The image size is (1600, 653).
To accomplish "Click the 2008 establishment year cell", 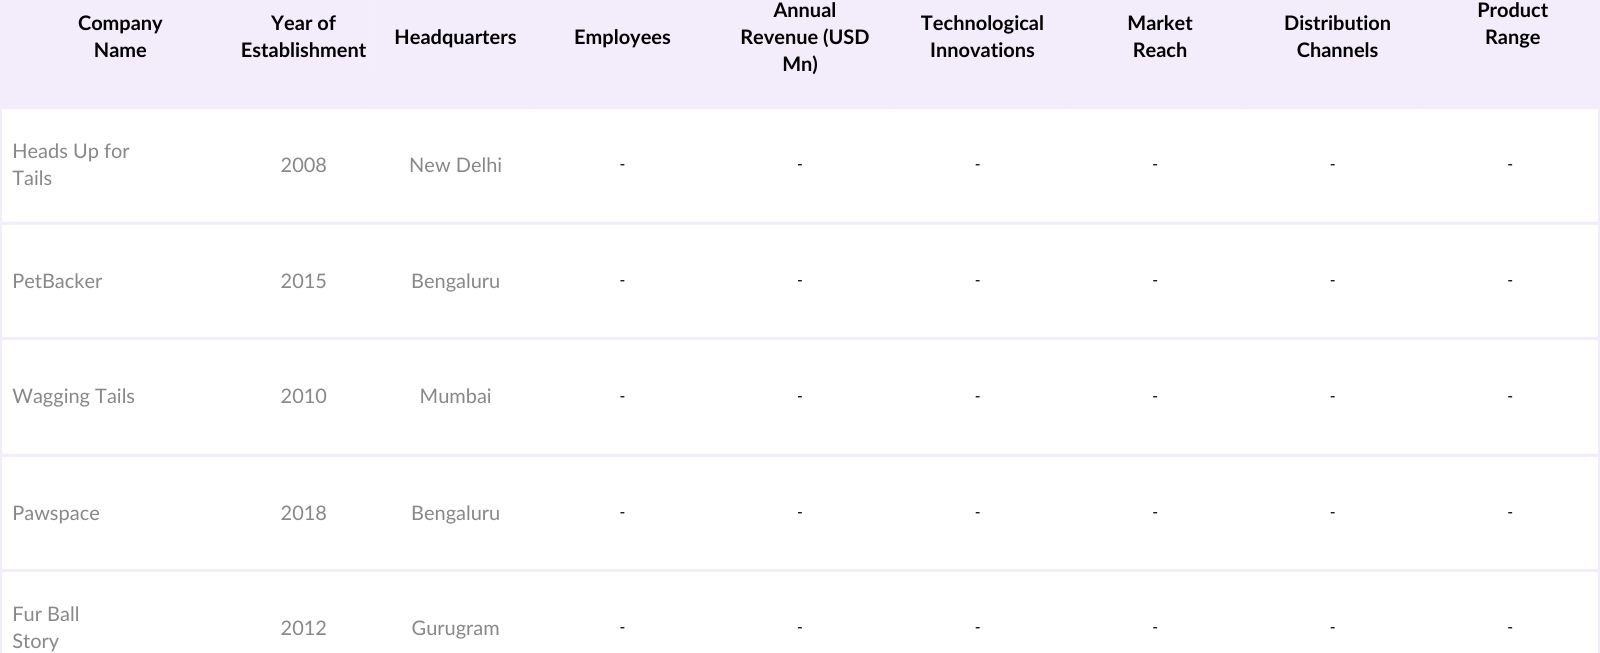I will pos(303,165).
